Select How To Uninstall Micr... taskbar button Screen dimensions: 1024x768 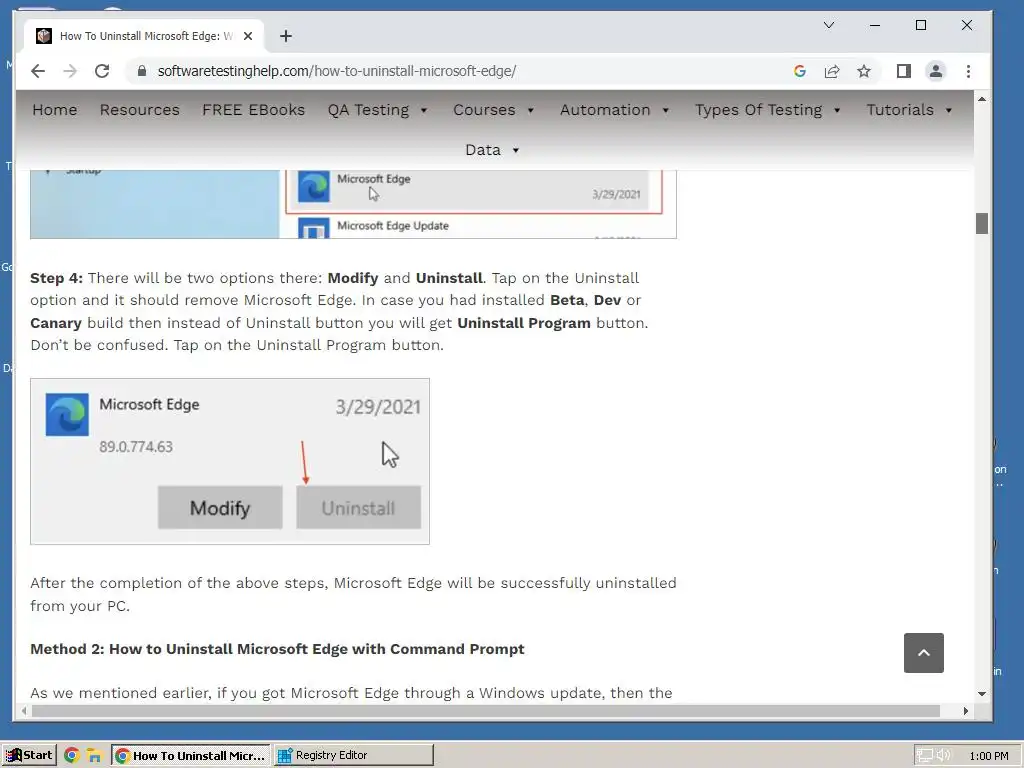point(191,755)
